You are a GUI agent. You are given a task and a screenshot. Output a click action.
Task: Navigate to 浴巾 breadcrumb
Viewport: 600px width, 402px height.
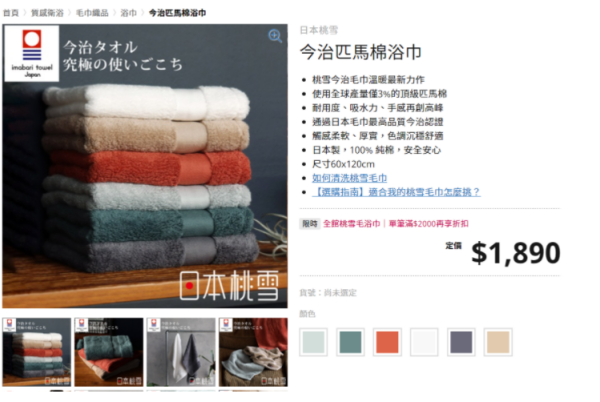(128, 13)
